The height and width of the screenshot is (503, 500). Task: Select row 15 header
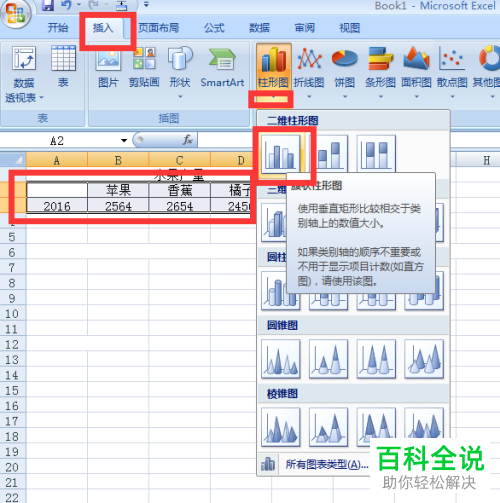click(x=12, y=390)
